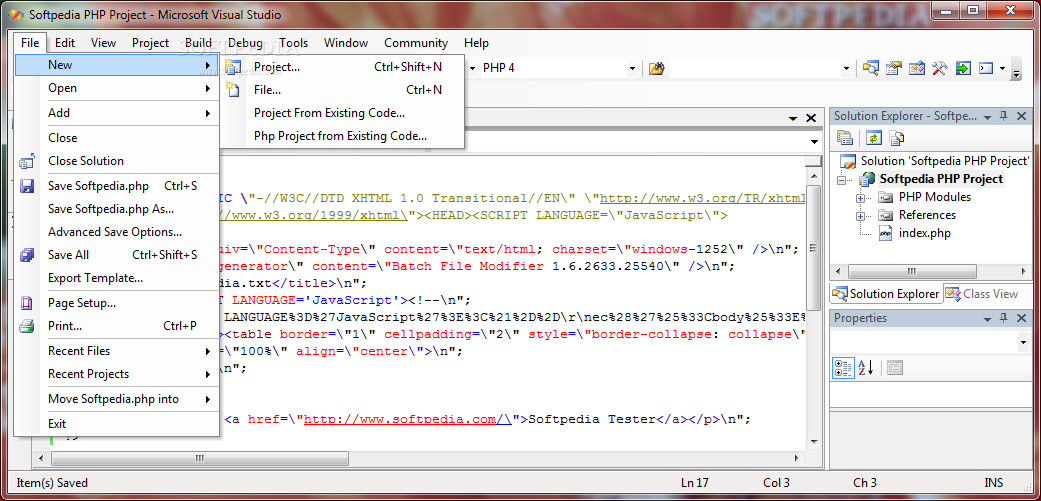Click the Refresh icon in Solution Explorer
The width and height of the screenshot is (1041, 501).
click(x=874, y=138)
